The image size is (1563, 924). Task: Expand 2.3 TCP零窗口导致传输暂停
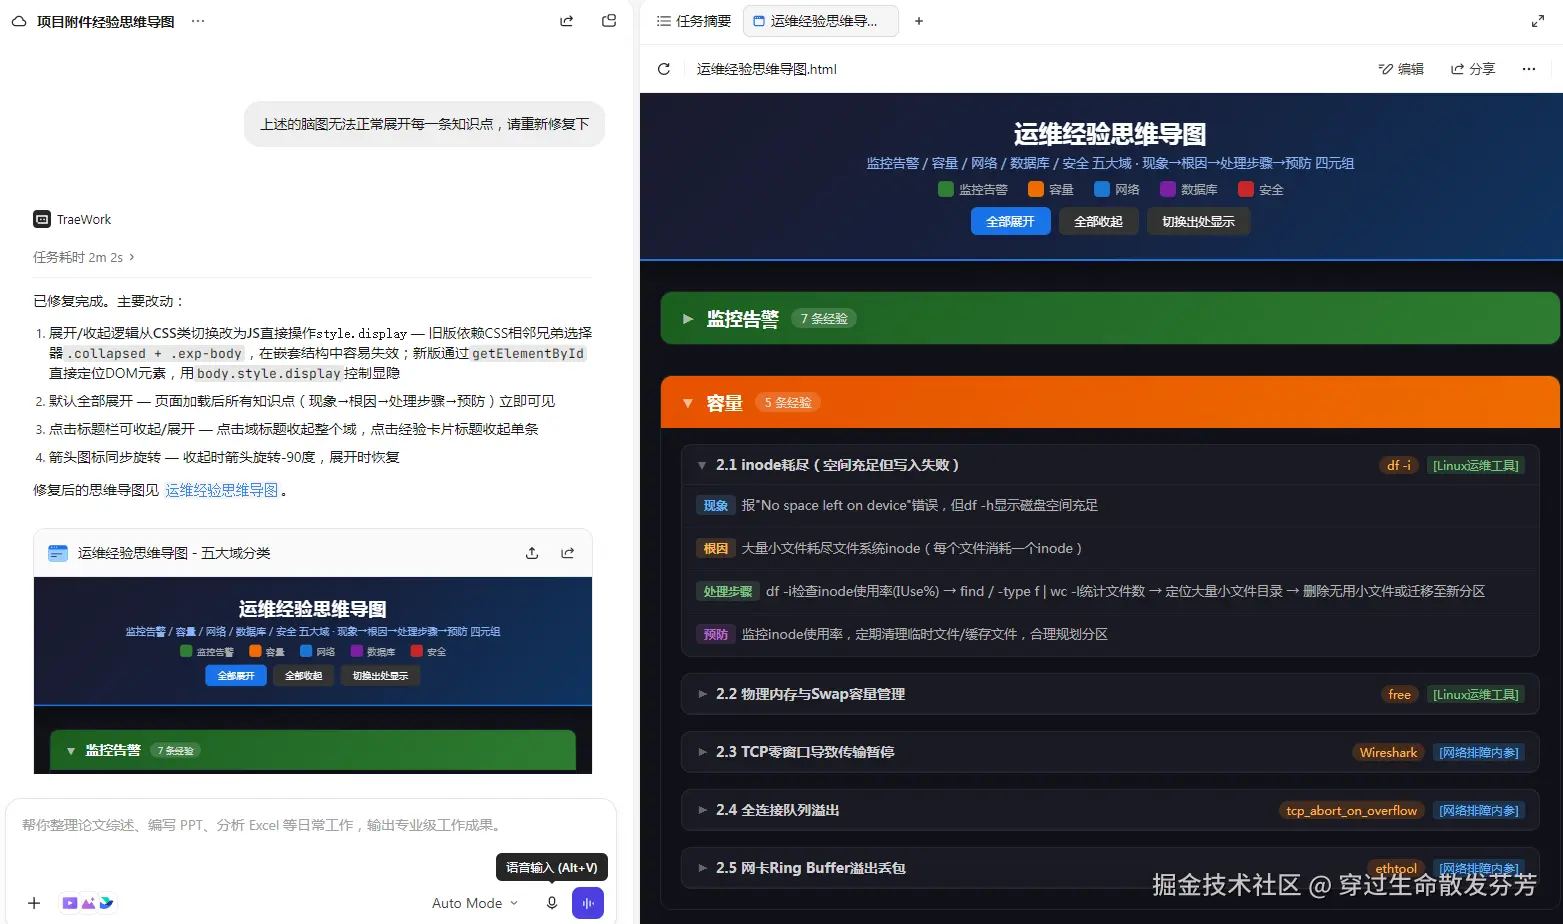(1110, 752)
